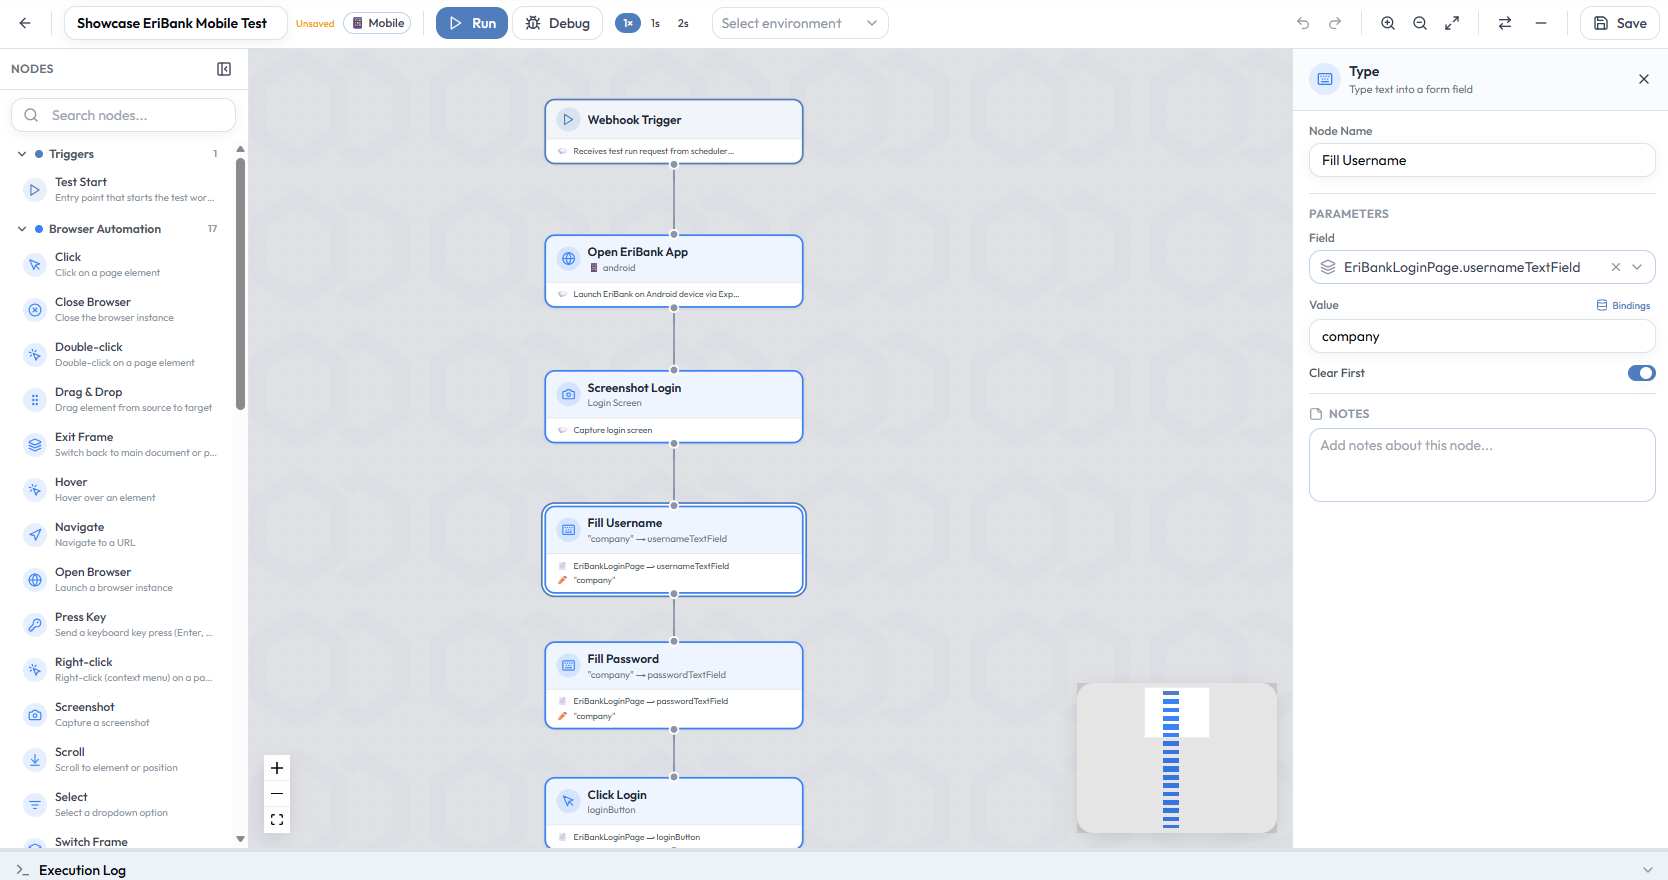Expand canvas to fullscreen icon

click(x=1452, y=23)
